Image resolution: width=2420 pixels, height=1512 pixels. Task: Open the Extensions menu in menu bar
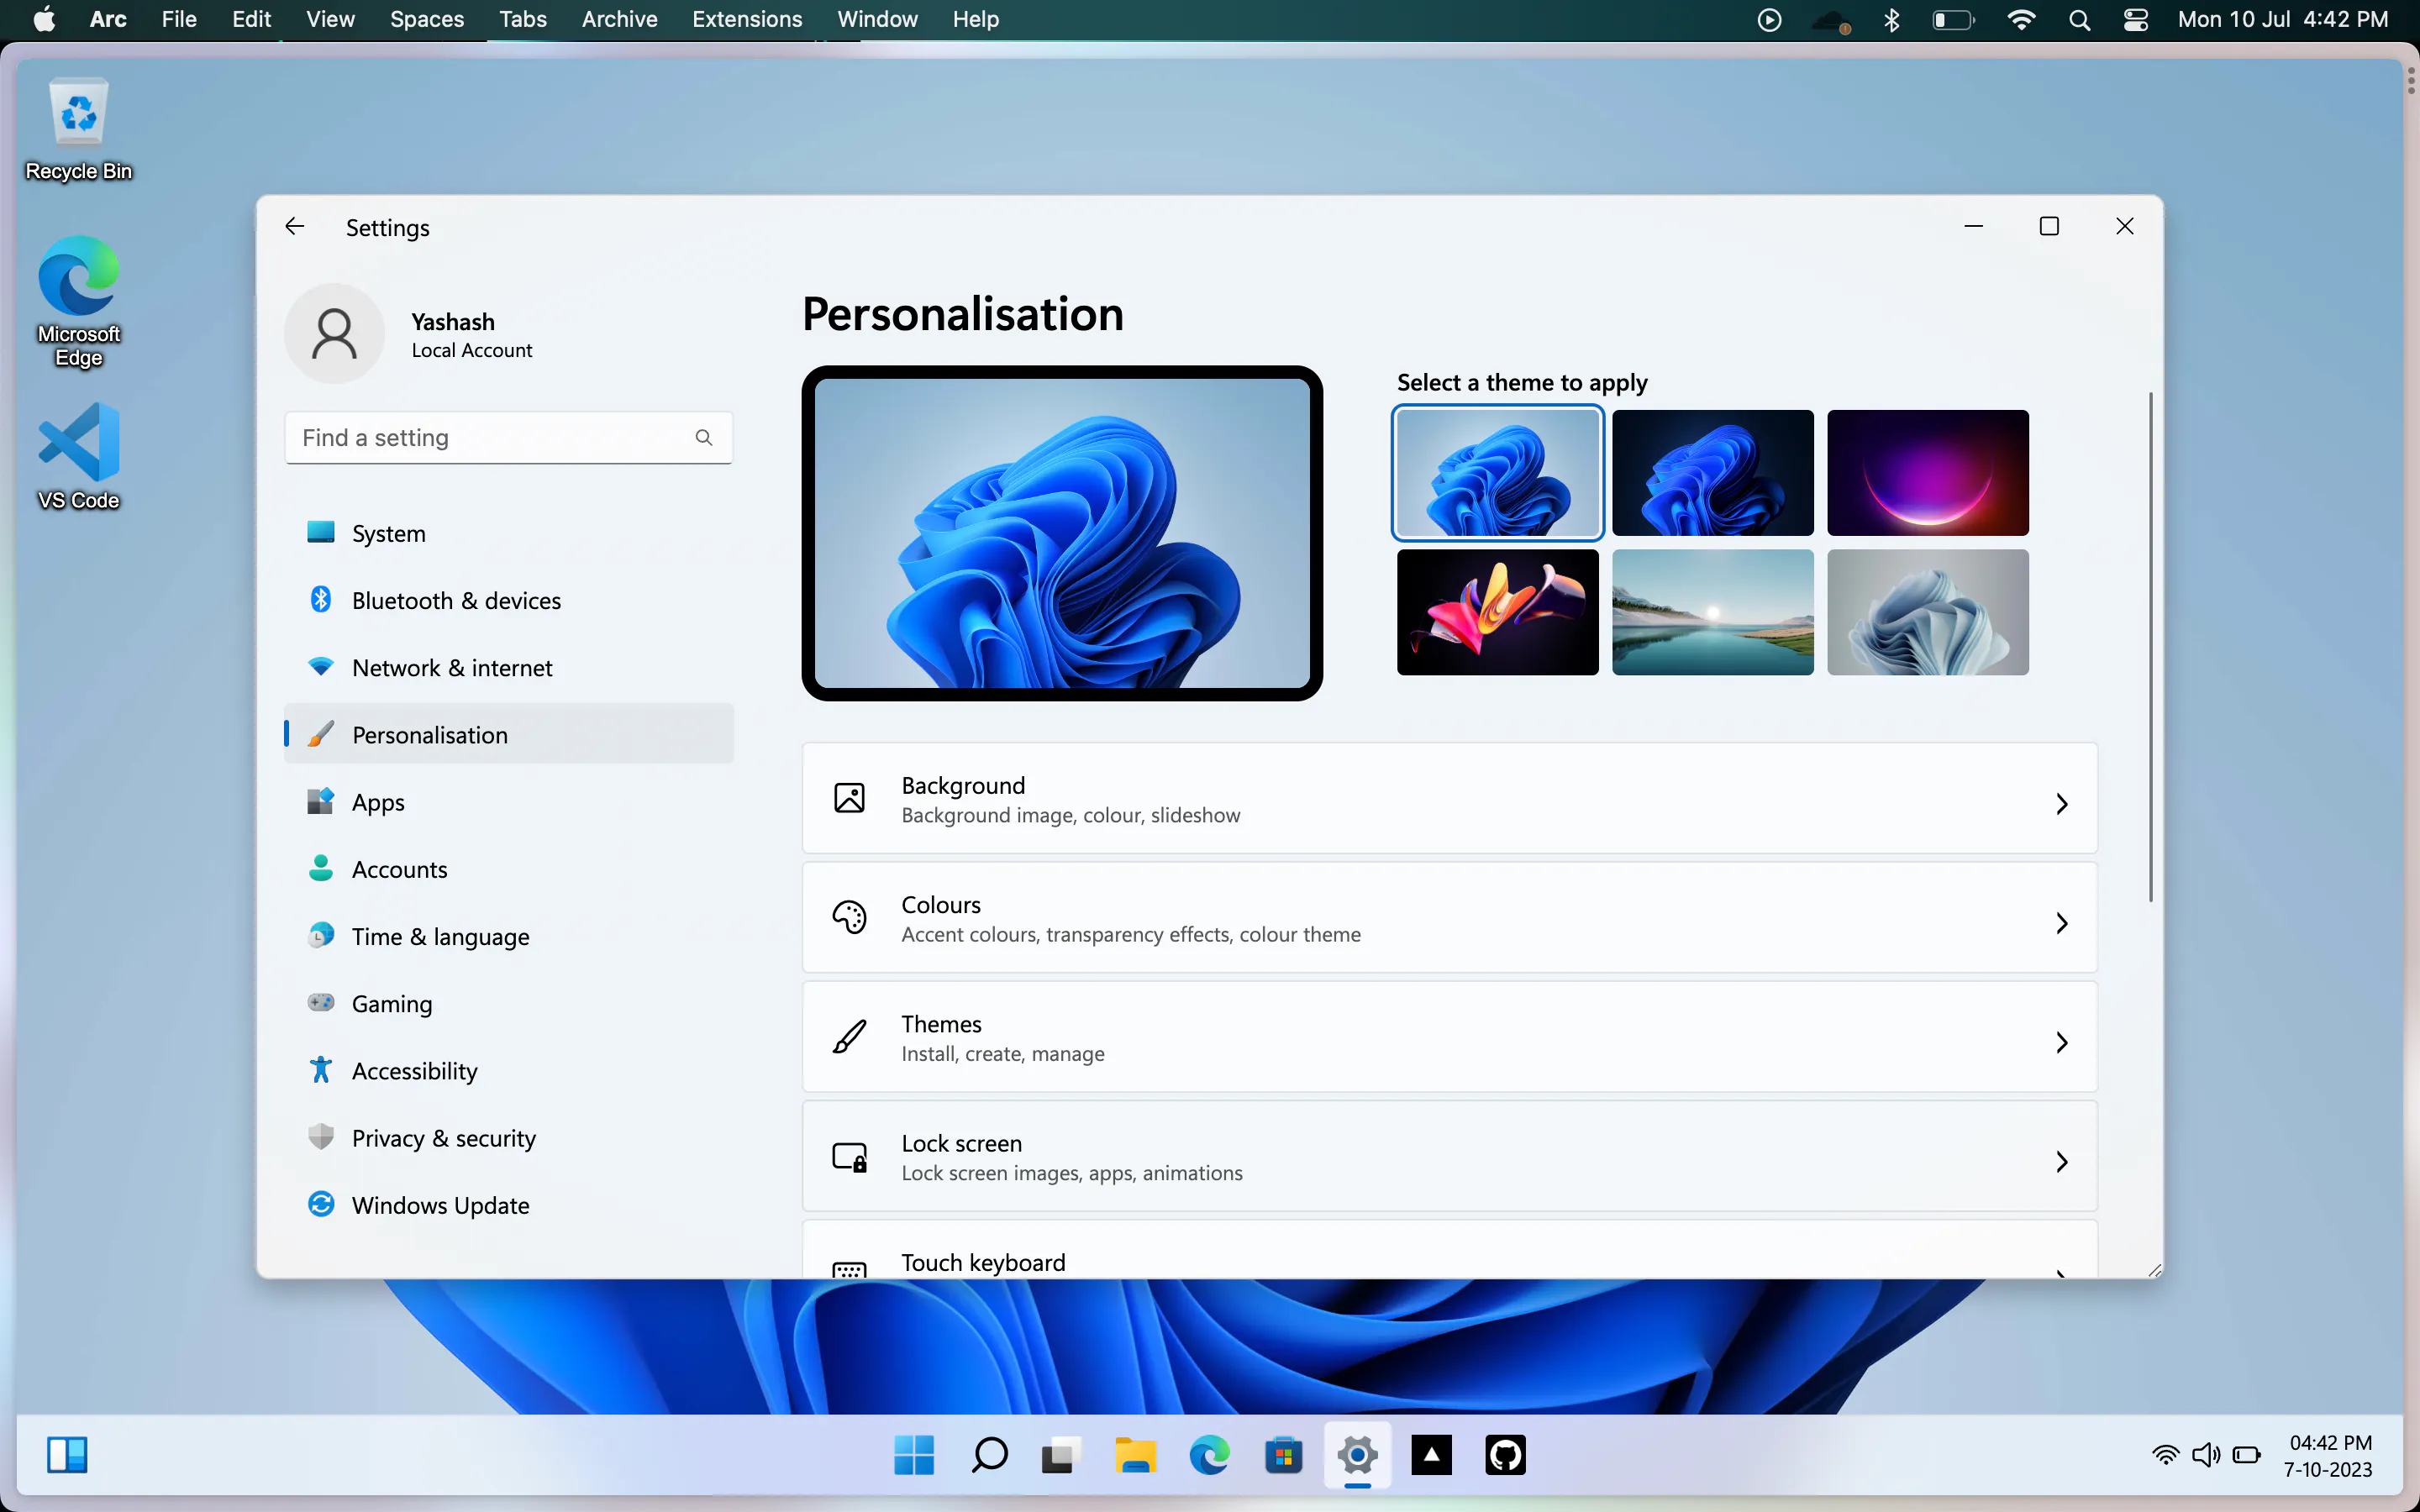(x=747, y=19)
